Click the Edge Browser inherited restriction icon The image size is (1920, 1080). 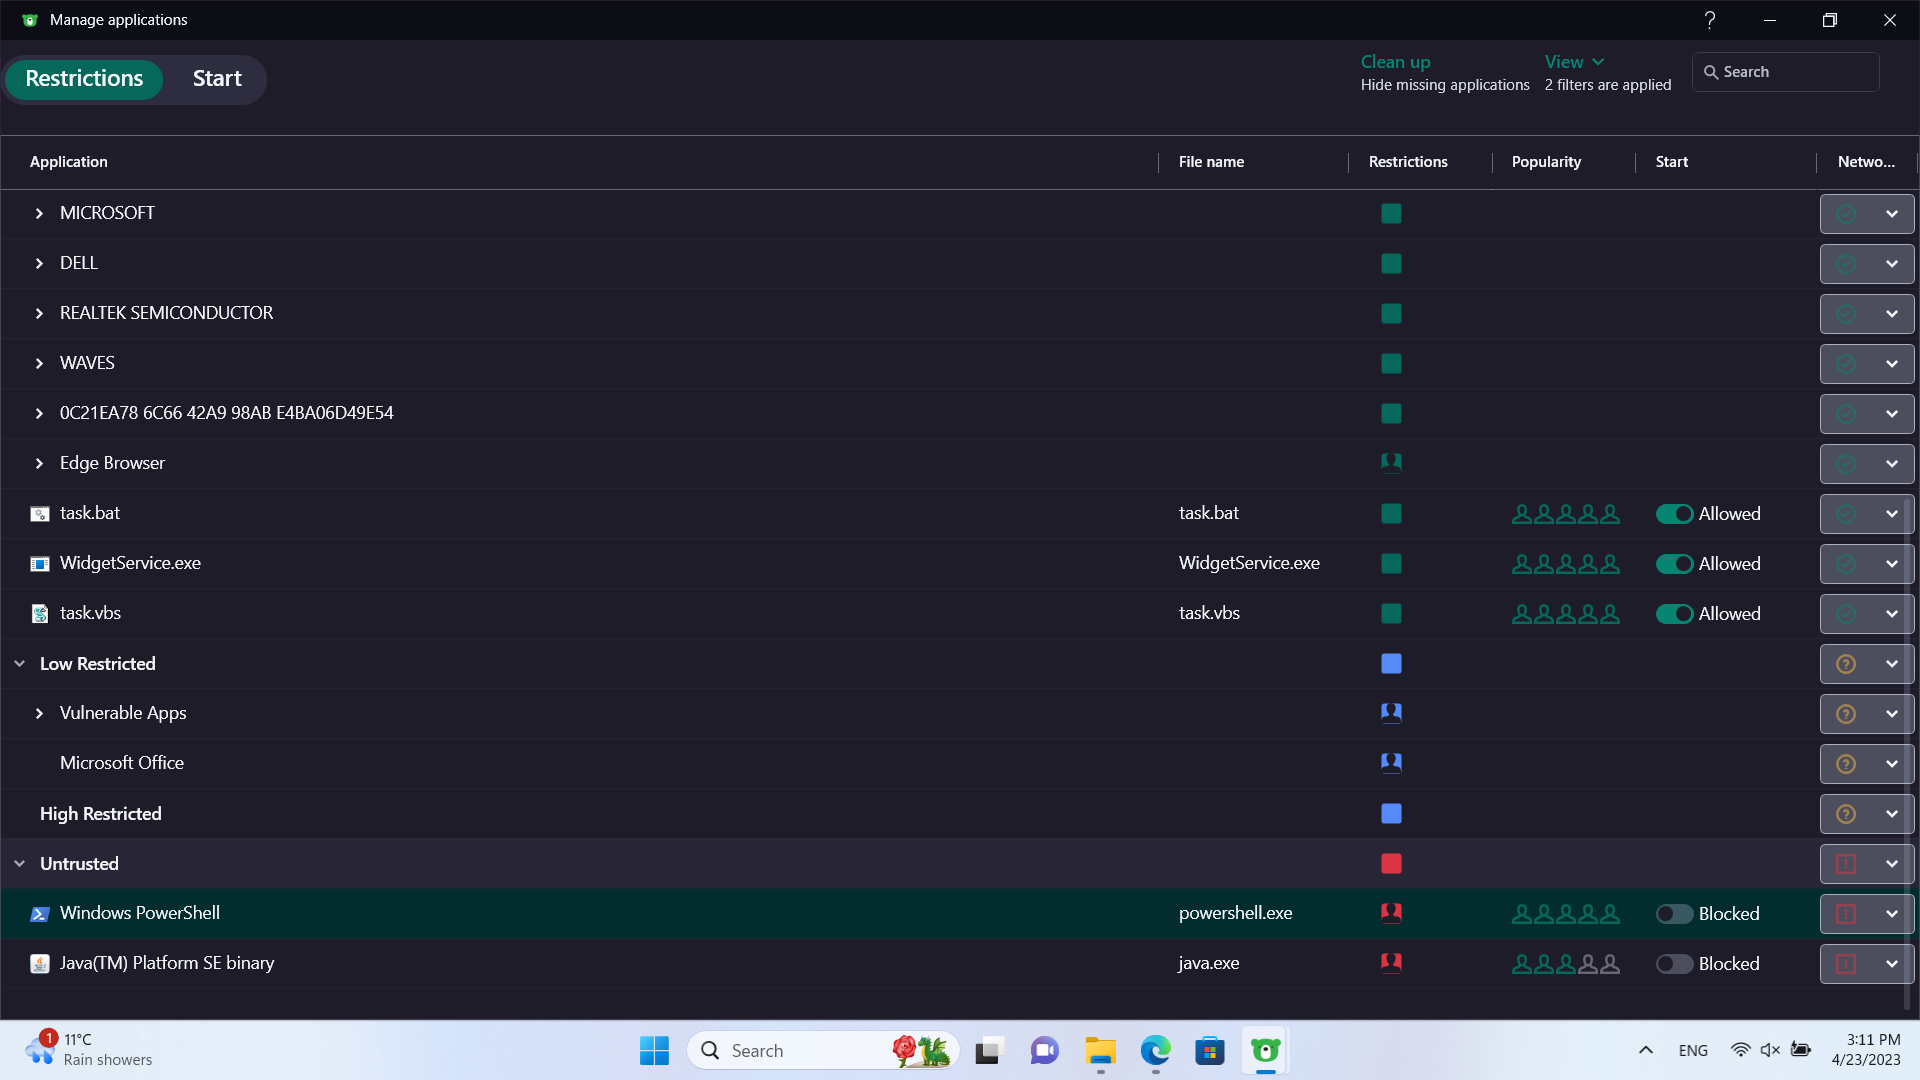[1391, 463]
